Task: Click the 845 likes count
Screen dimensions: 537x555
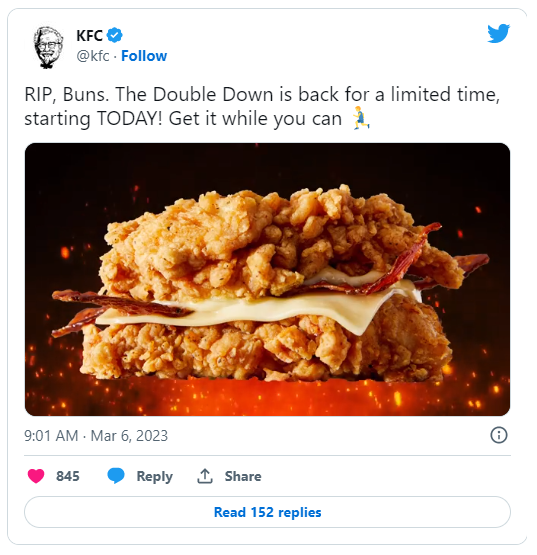Action: tap(68, 476)
